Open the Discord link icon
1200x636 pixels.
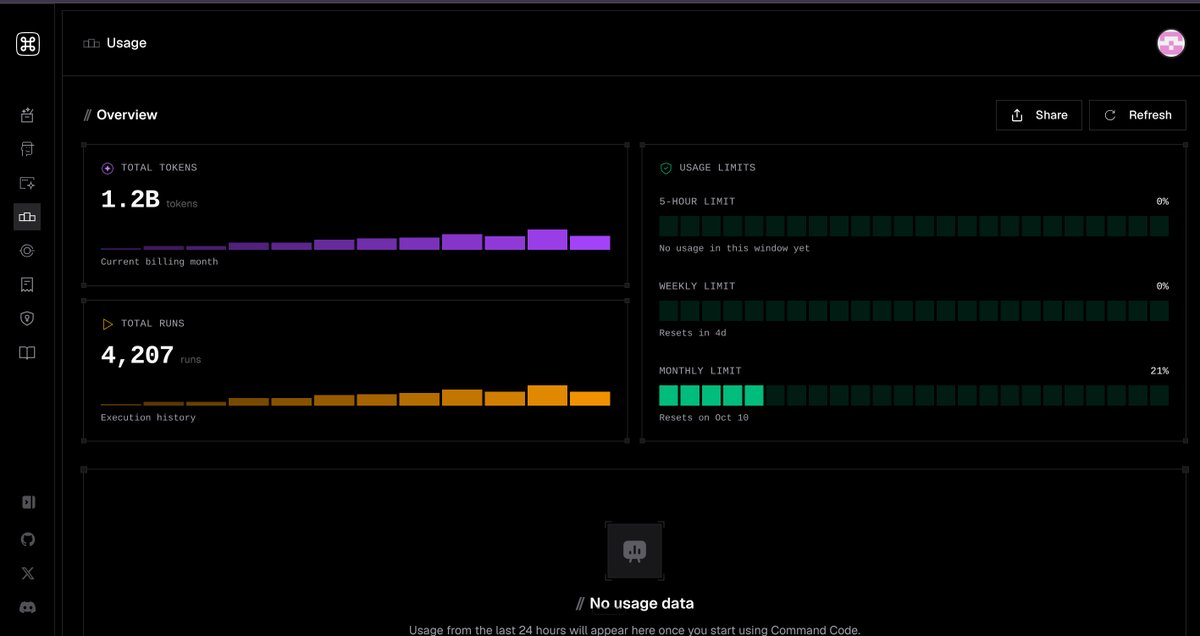28,608
